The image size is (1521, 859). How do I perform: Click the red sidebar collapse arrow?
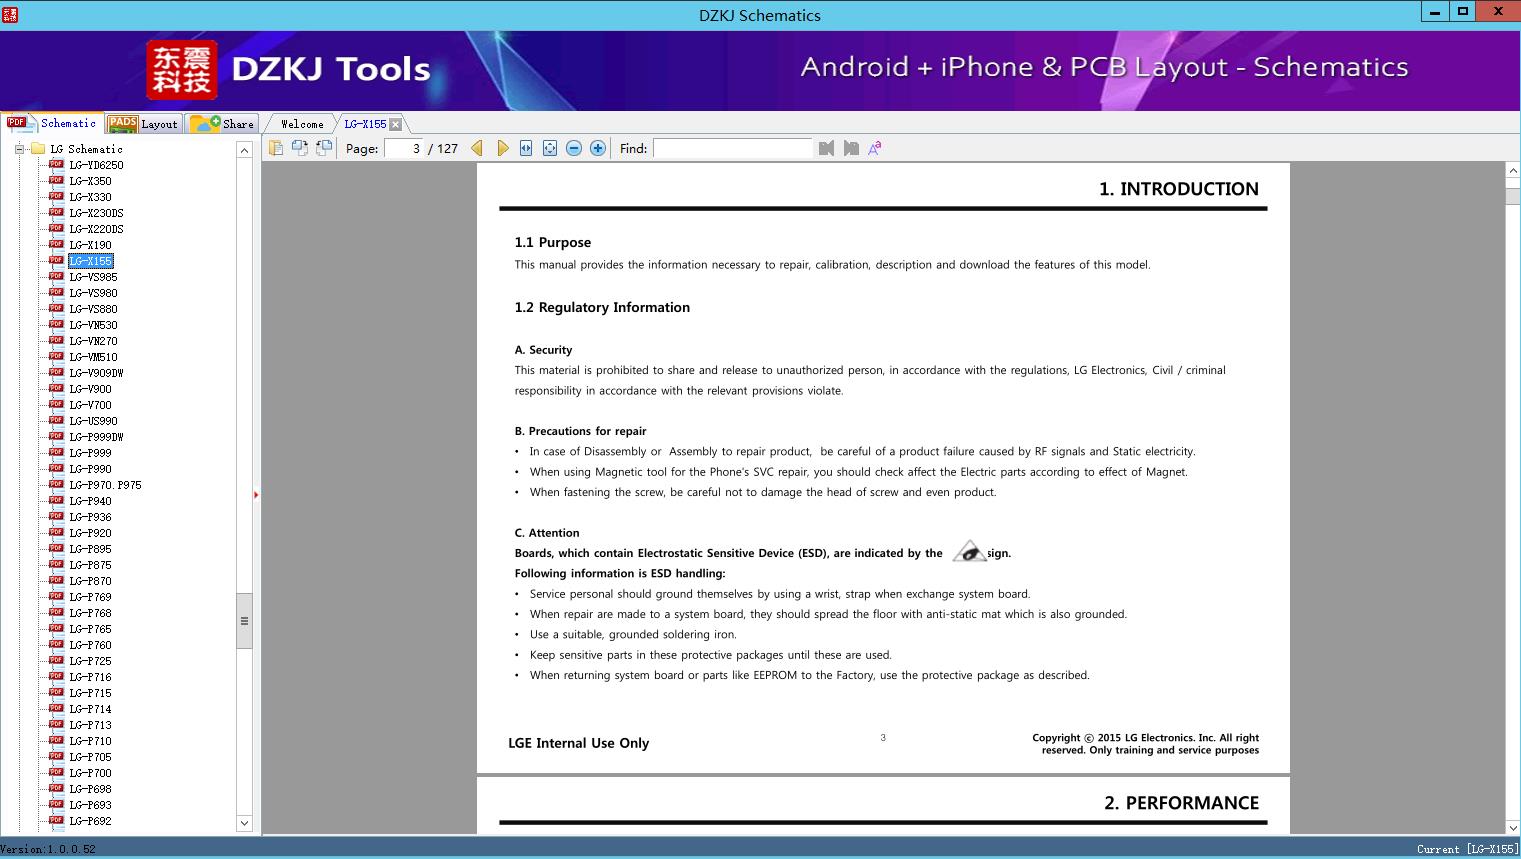(256, 495)
